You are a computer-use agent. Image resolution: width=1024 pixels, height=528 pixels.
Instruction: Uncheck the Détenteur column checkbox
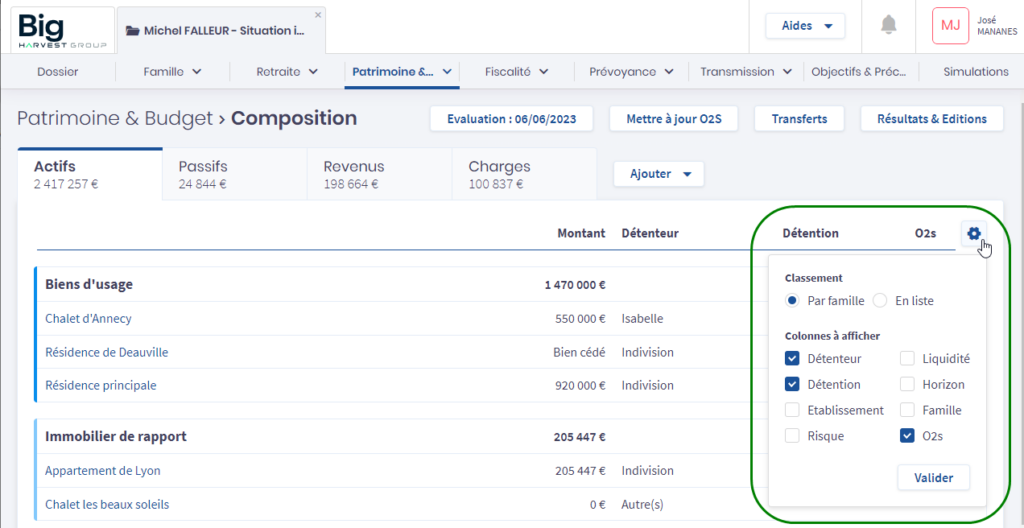(792, 358)
